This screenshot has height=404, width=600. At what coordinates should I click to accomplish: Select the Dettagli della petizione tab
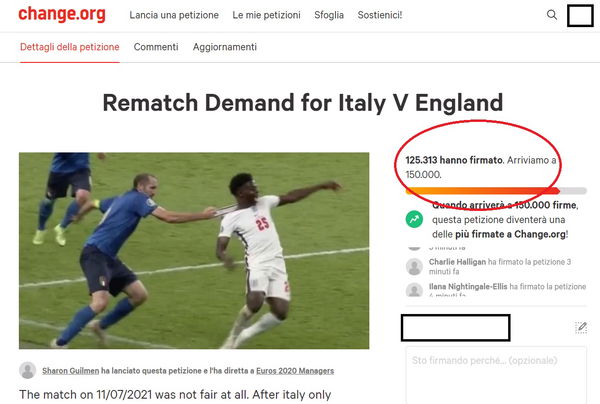70,47
